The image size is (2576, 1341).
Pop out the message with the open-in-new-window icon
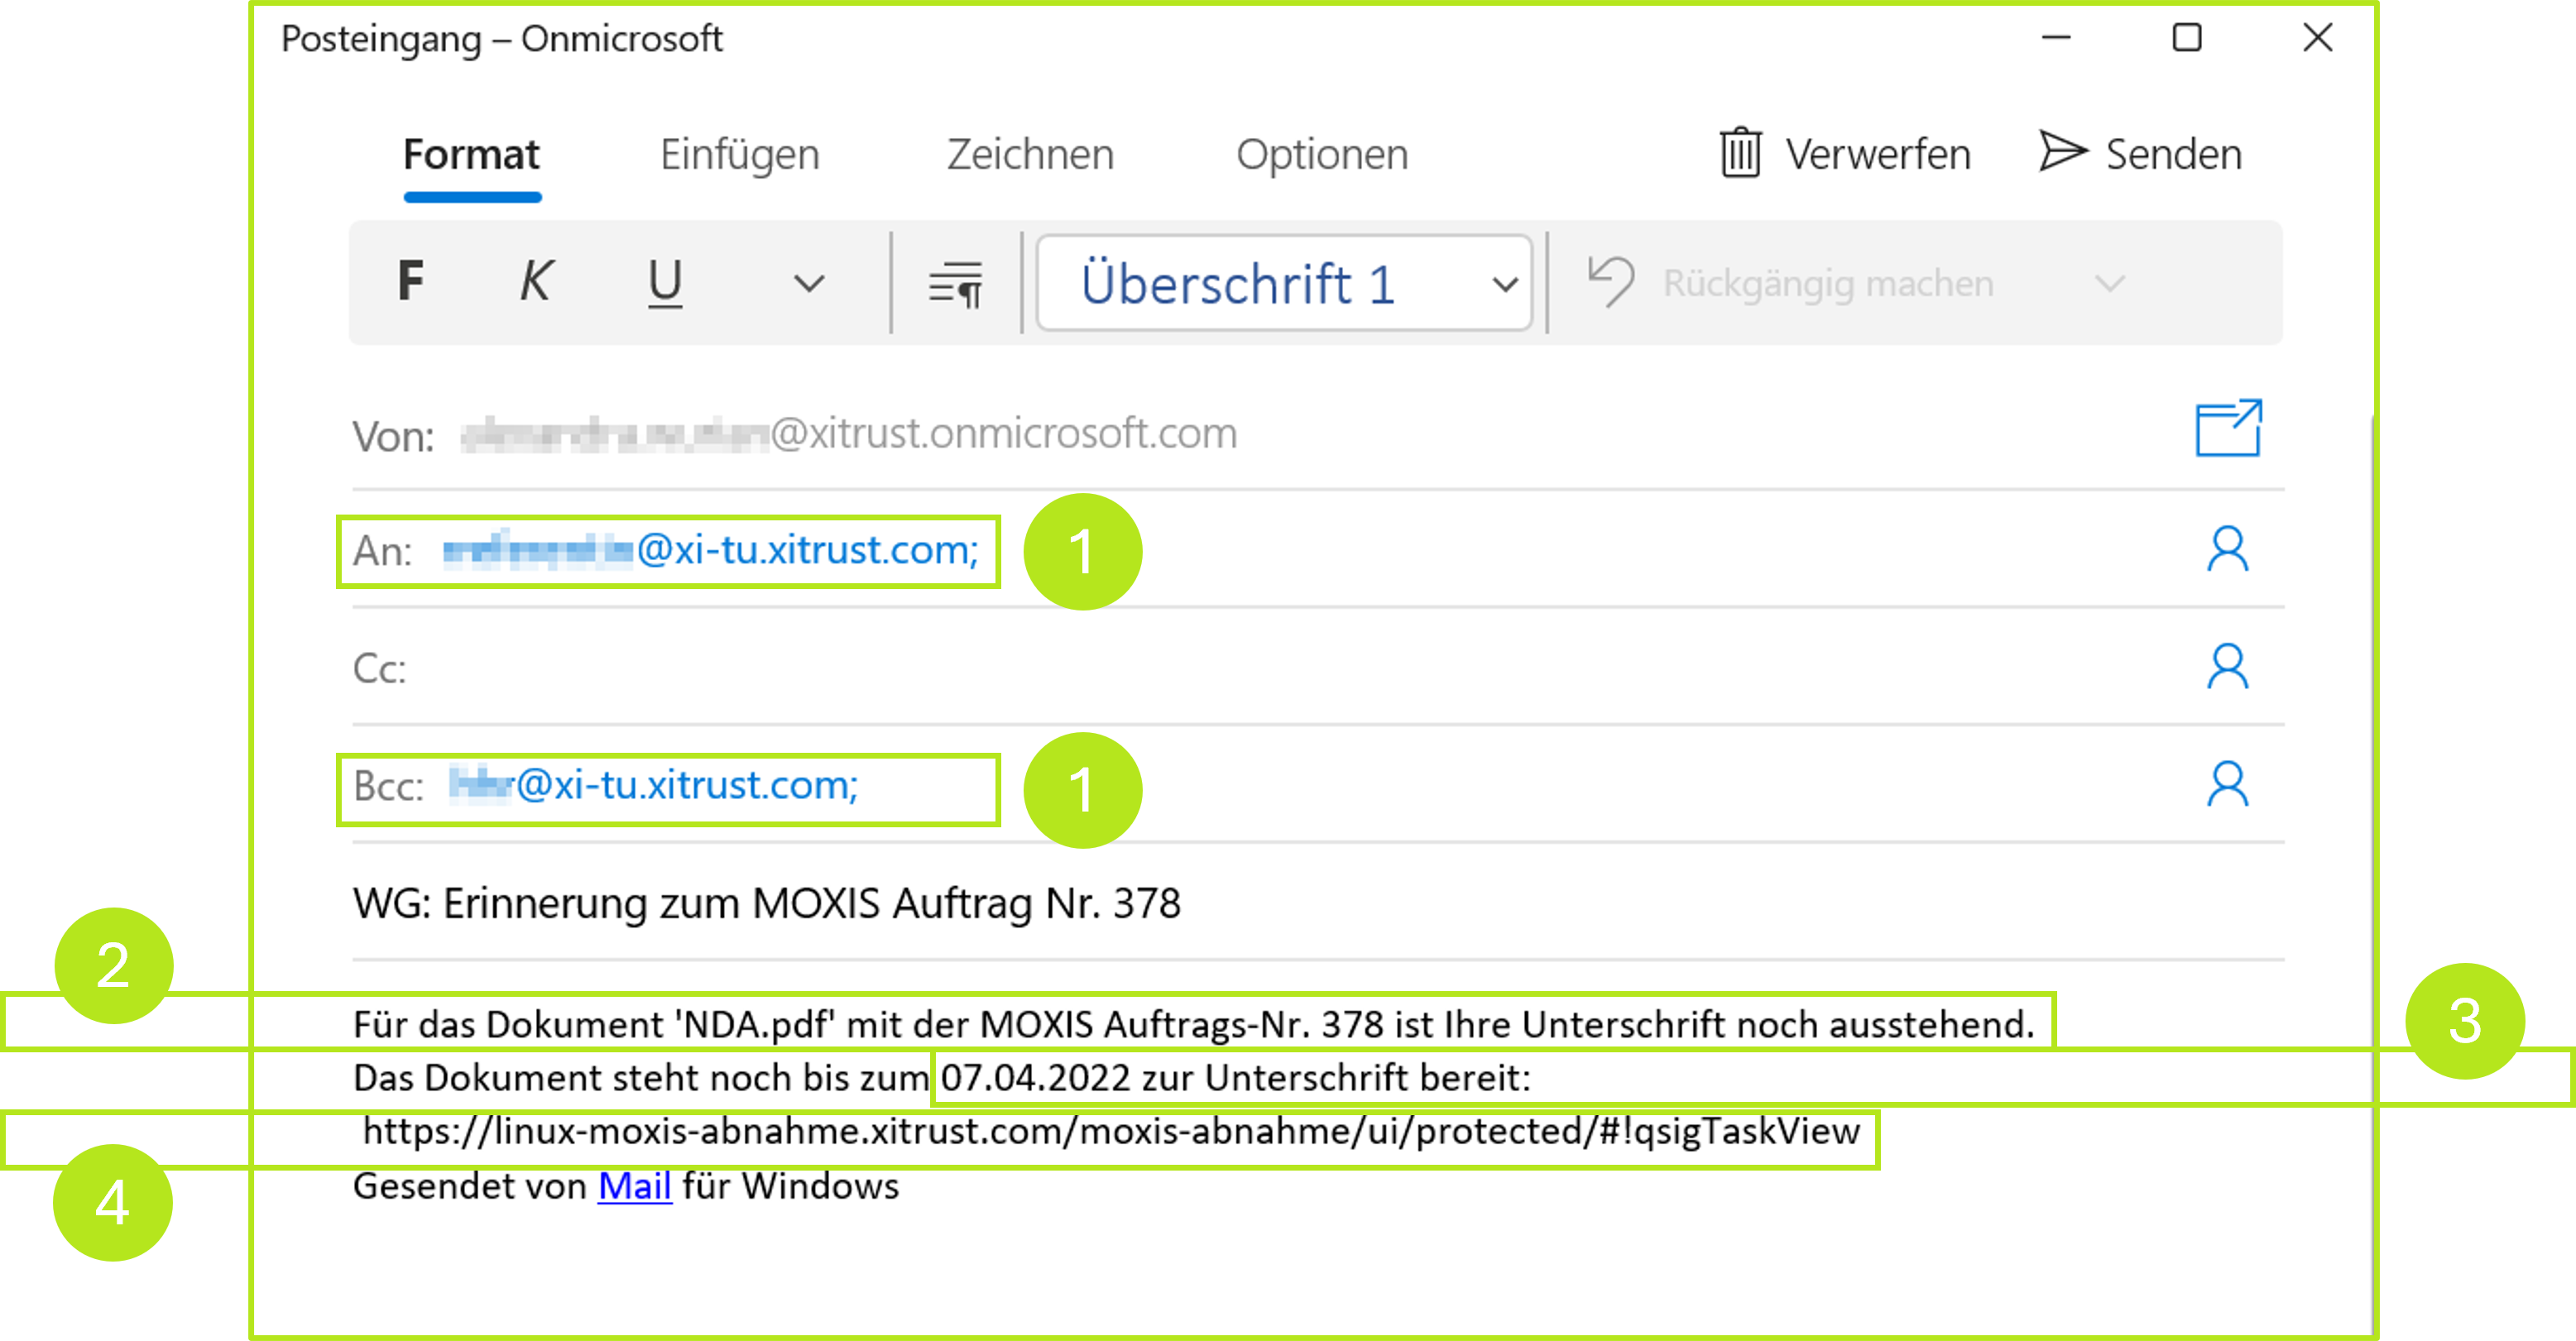(x=2228, y=428)
